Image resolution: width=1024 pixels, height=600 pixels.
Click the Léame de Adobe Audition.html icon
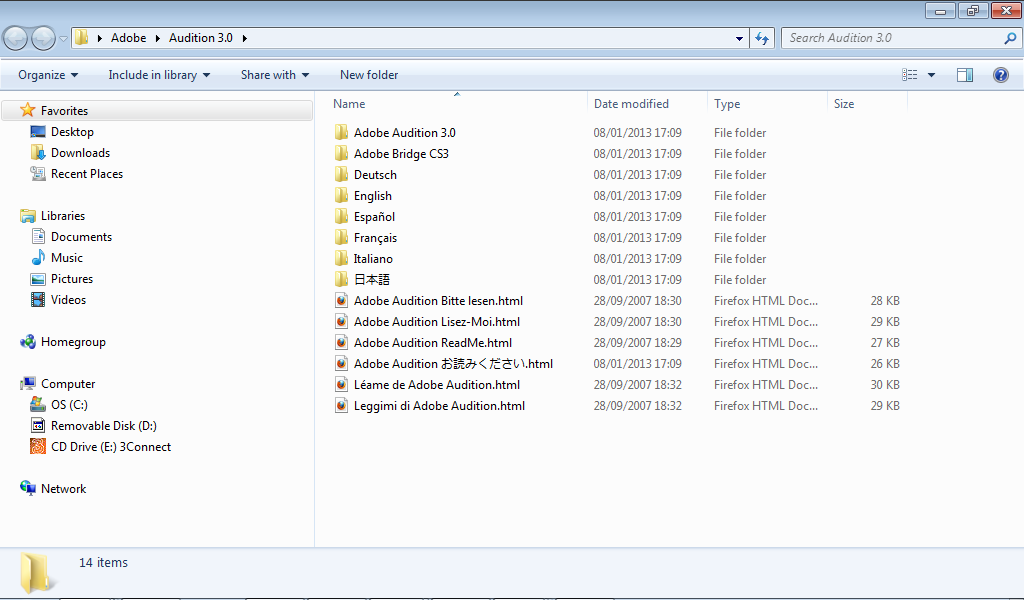[x=341, y=385]
